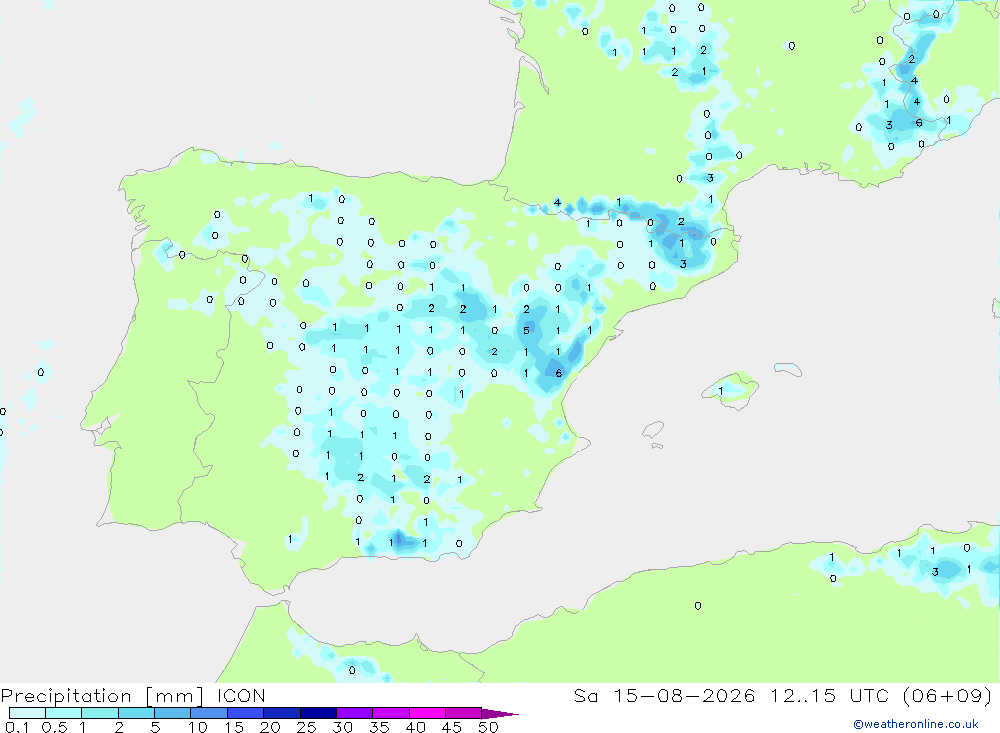The image size is (1000, 733).
Task: Select the 15–20 mm legend swatch
Action: click(x=245, y=713)
